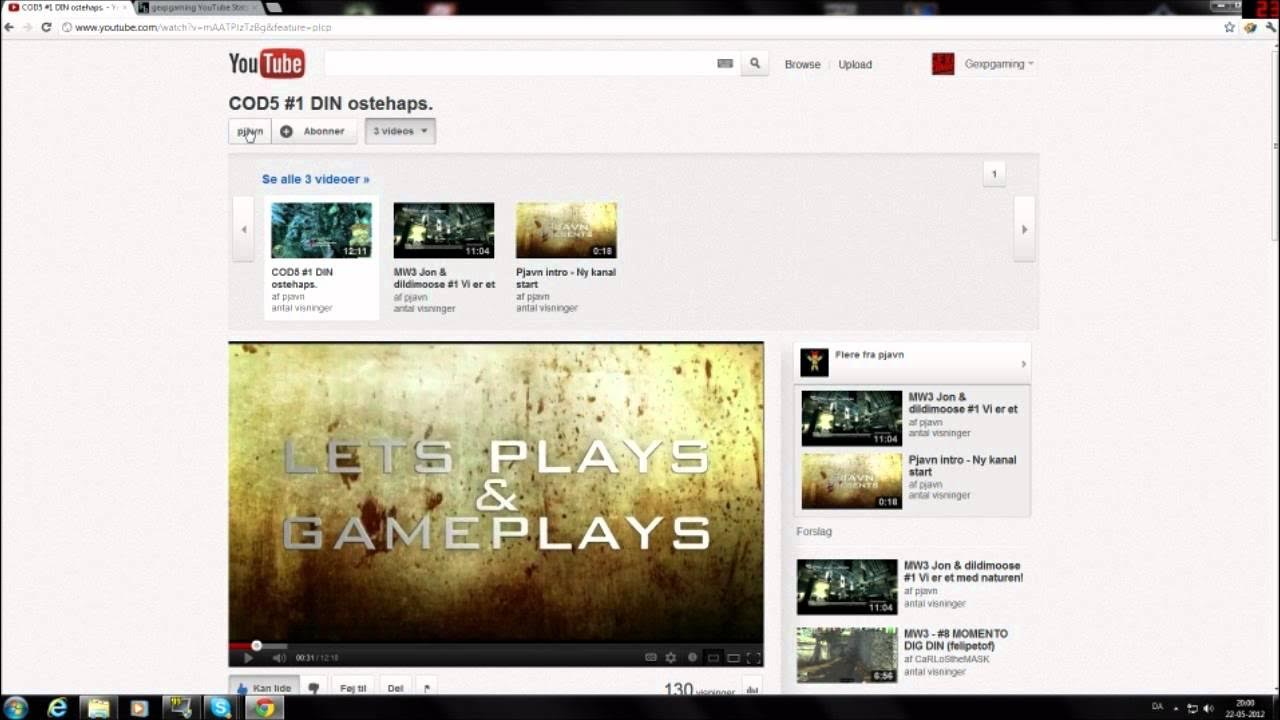Click the search magnifier button
1280x720 pixels.
755,64
